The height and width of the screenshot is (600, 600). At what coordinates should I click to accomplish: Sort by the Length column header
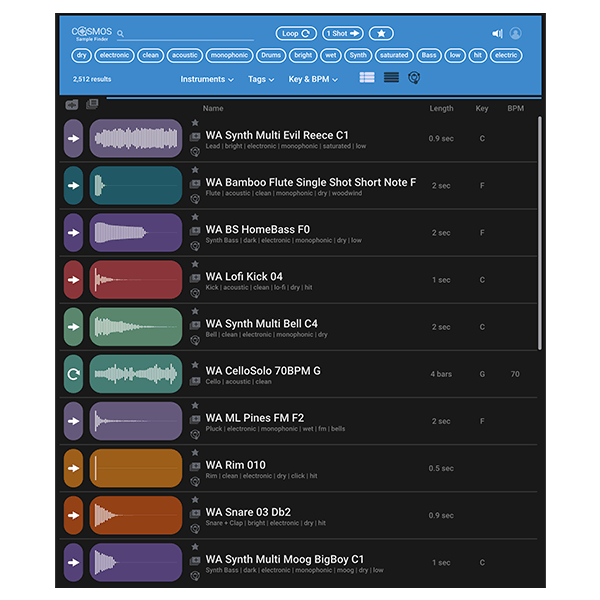pyautogui.click(x=441, y=108)
